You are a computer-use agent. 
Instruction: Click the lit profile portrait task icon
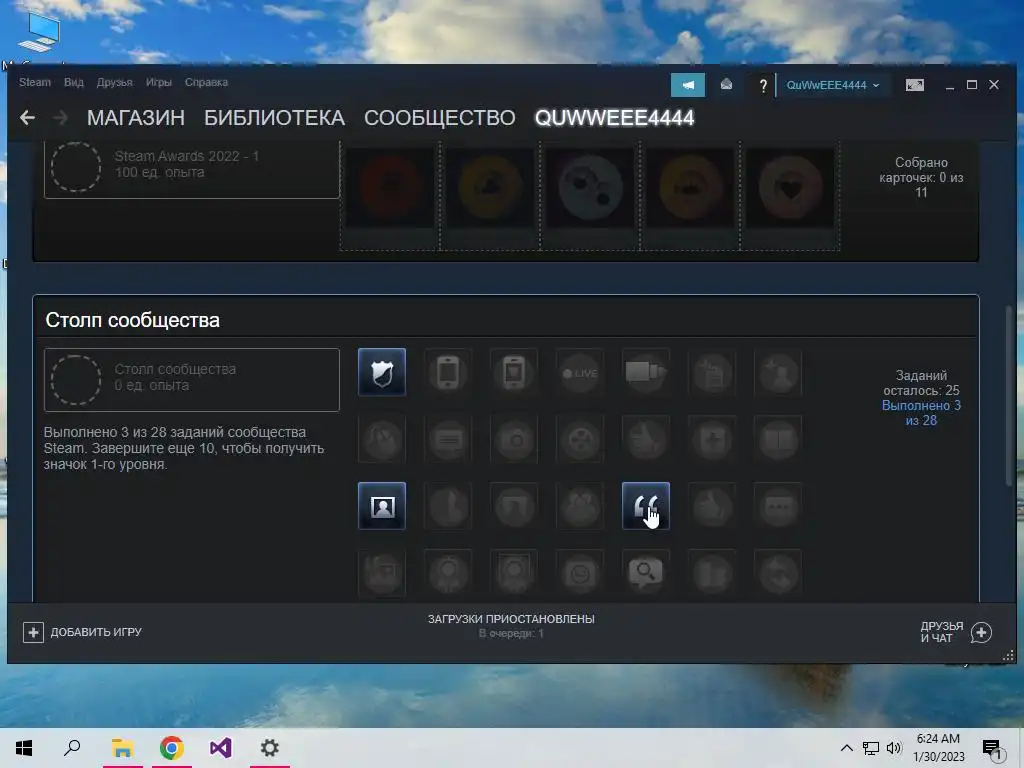pos(382,506)
